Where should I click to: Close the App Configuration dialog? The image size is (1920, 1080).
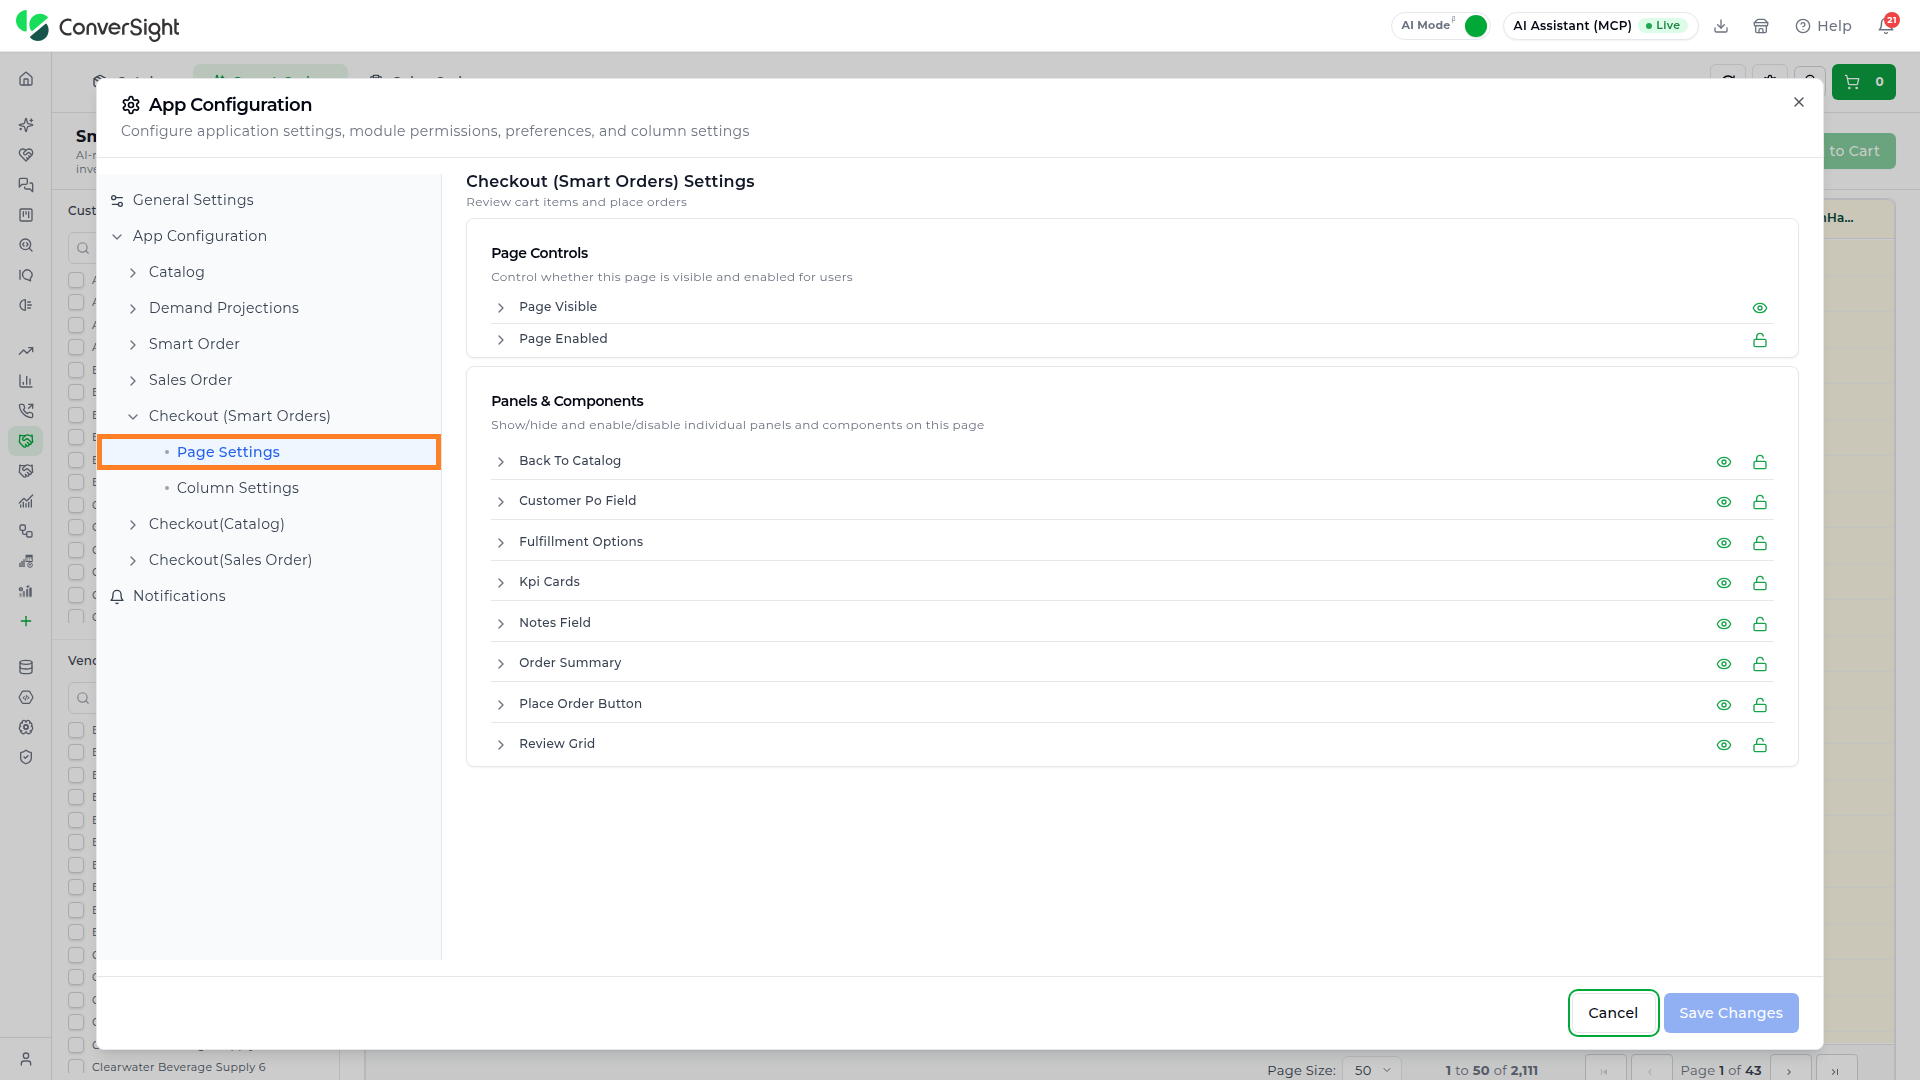(x=1799, y=102)
